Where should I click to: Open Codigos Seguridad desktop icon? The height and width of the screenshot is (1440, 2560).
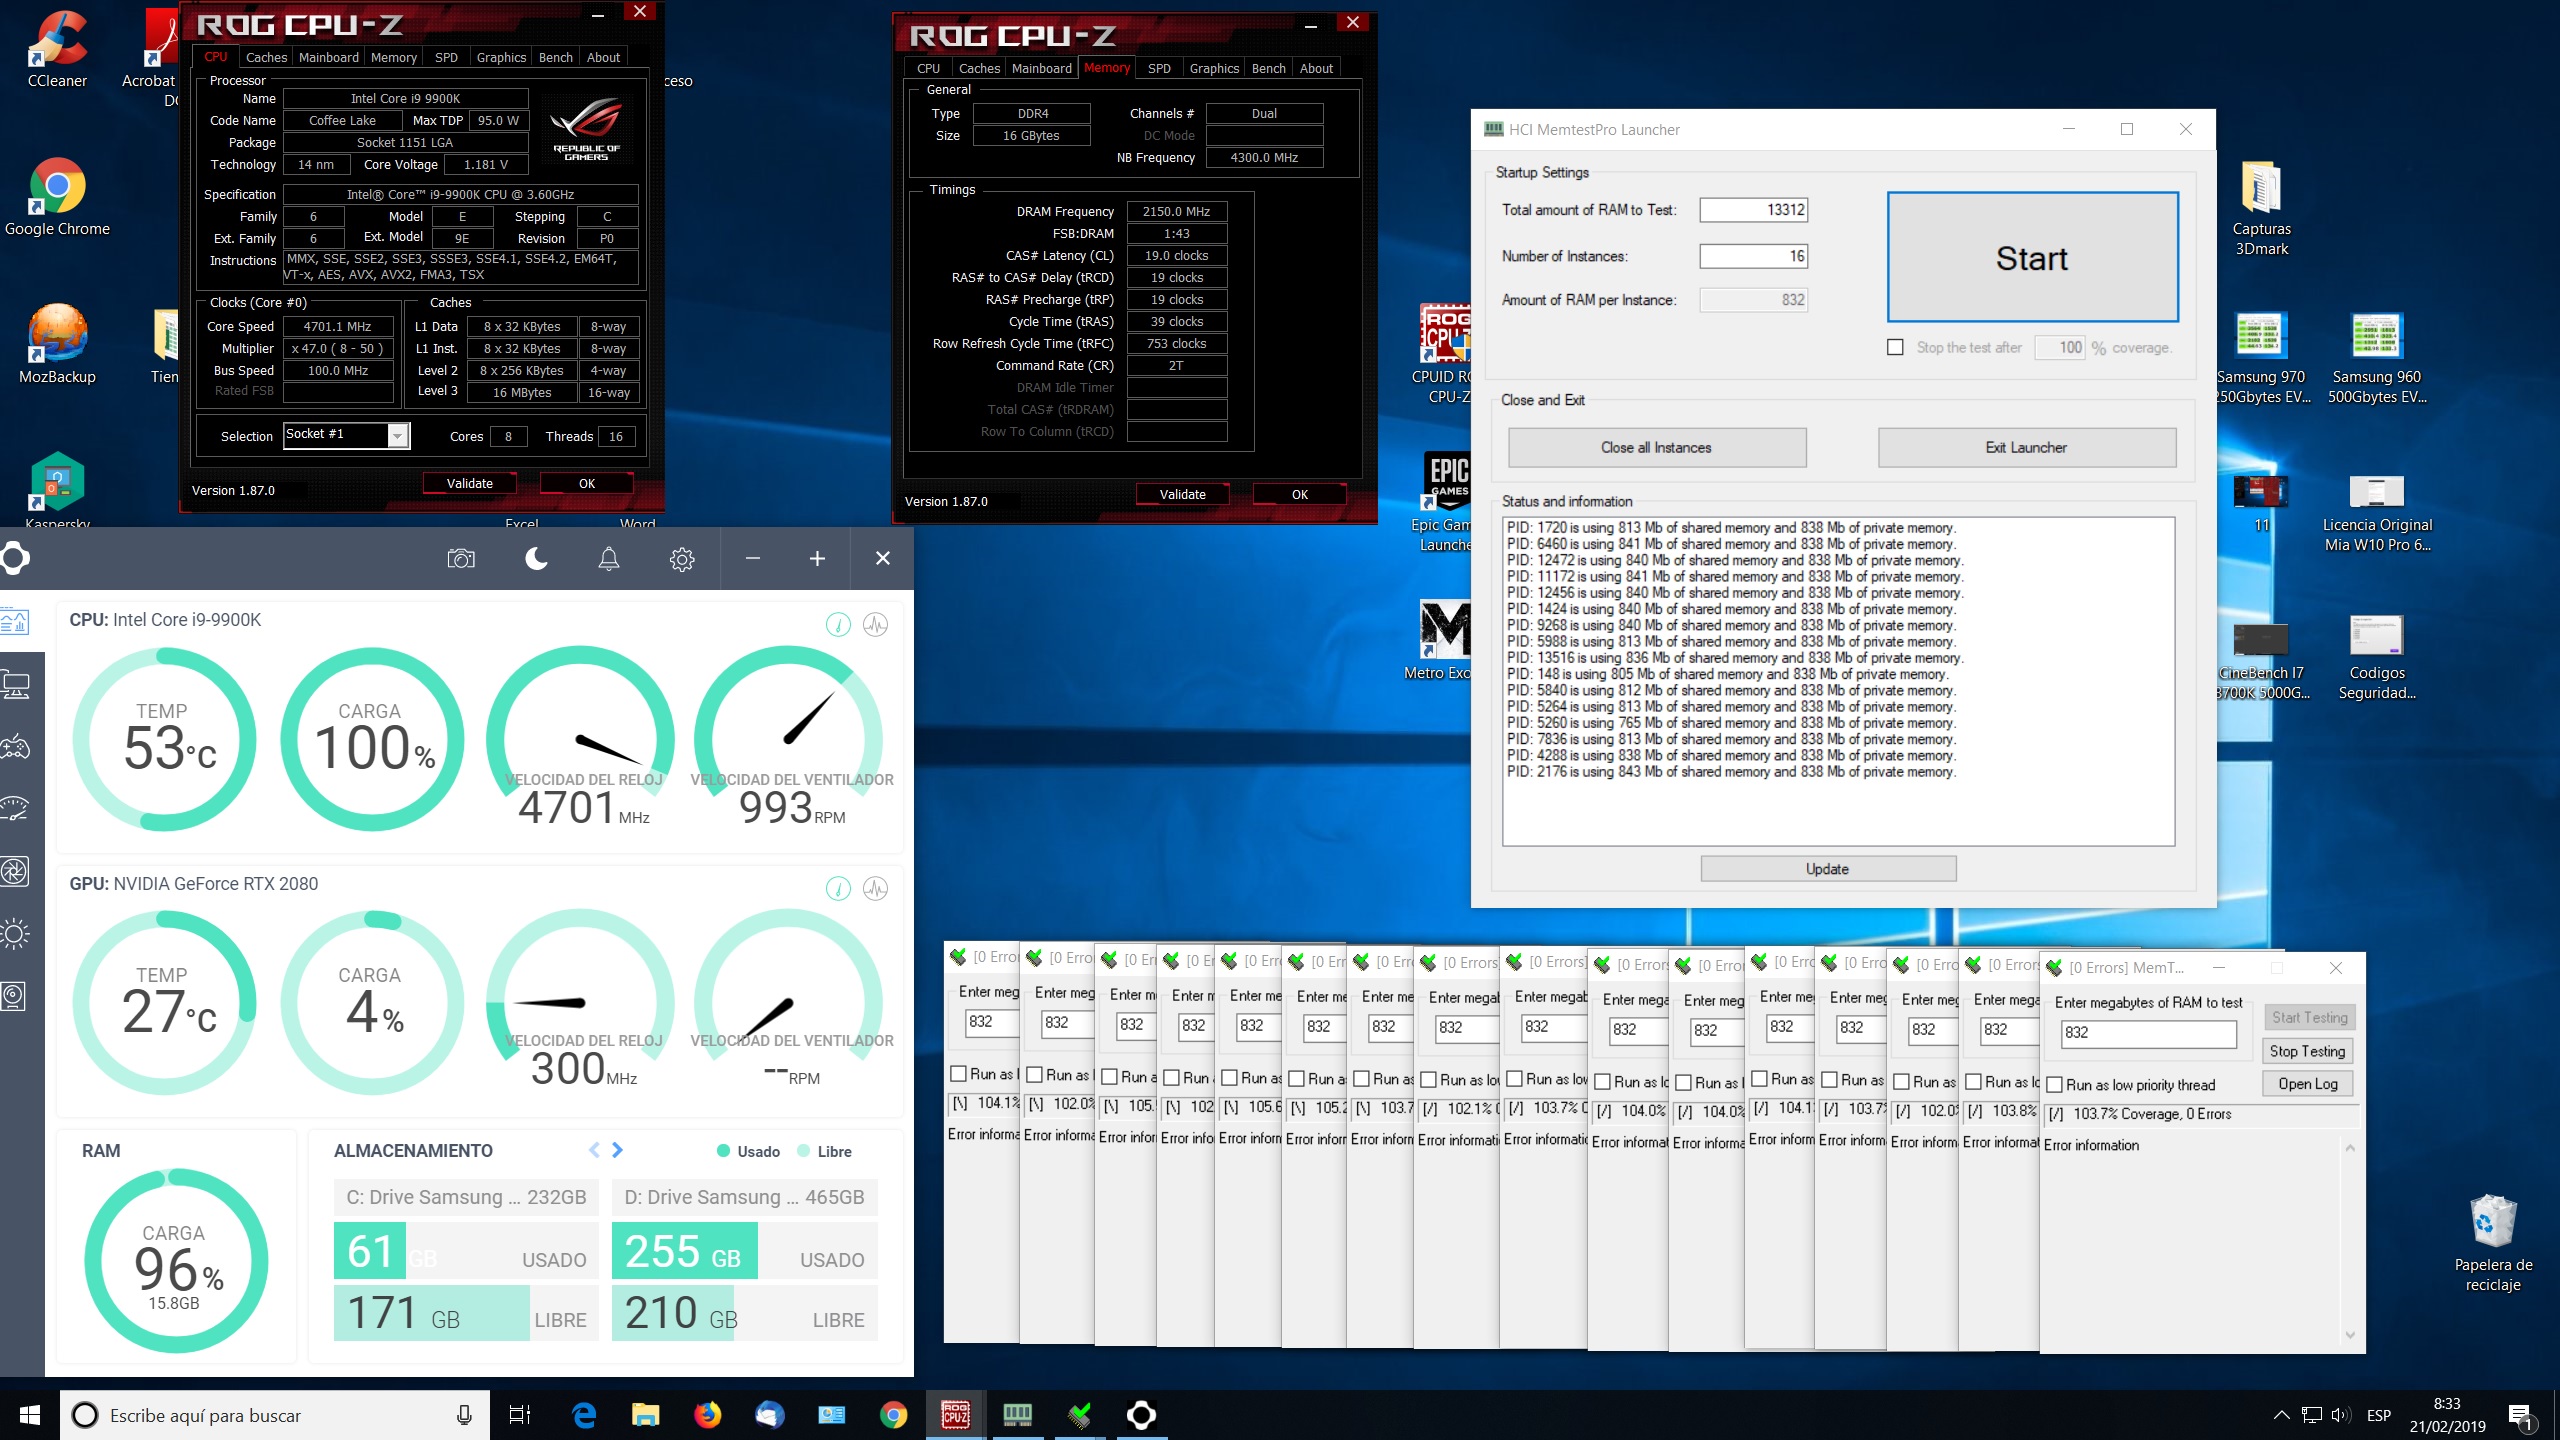coord(2377,655)
